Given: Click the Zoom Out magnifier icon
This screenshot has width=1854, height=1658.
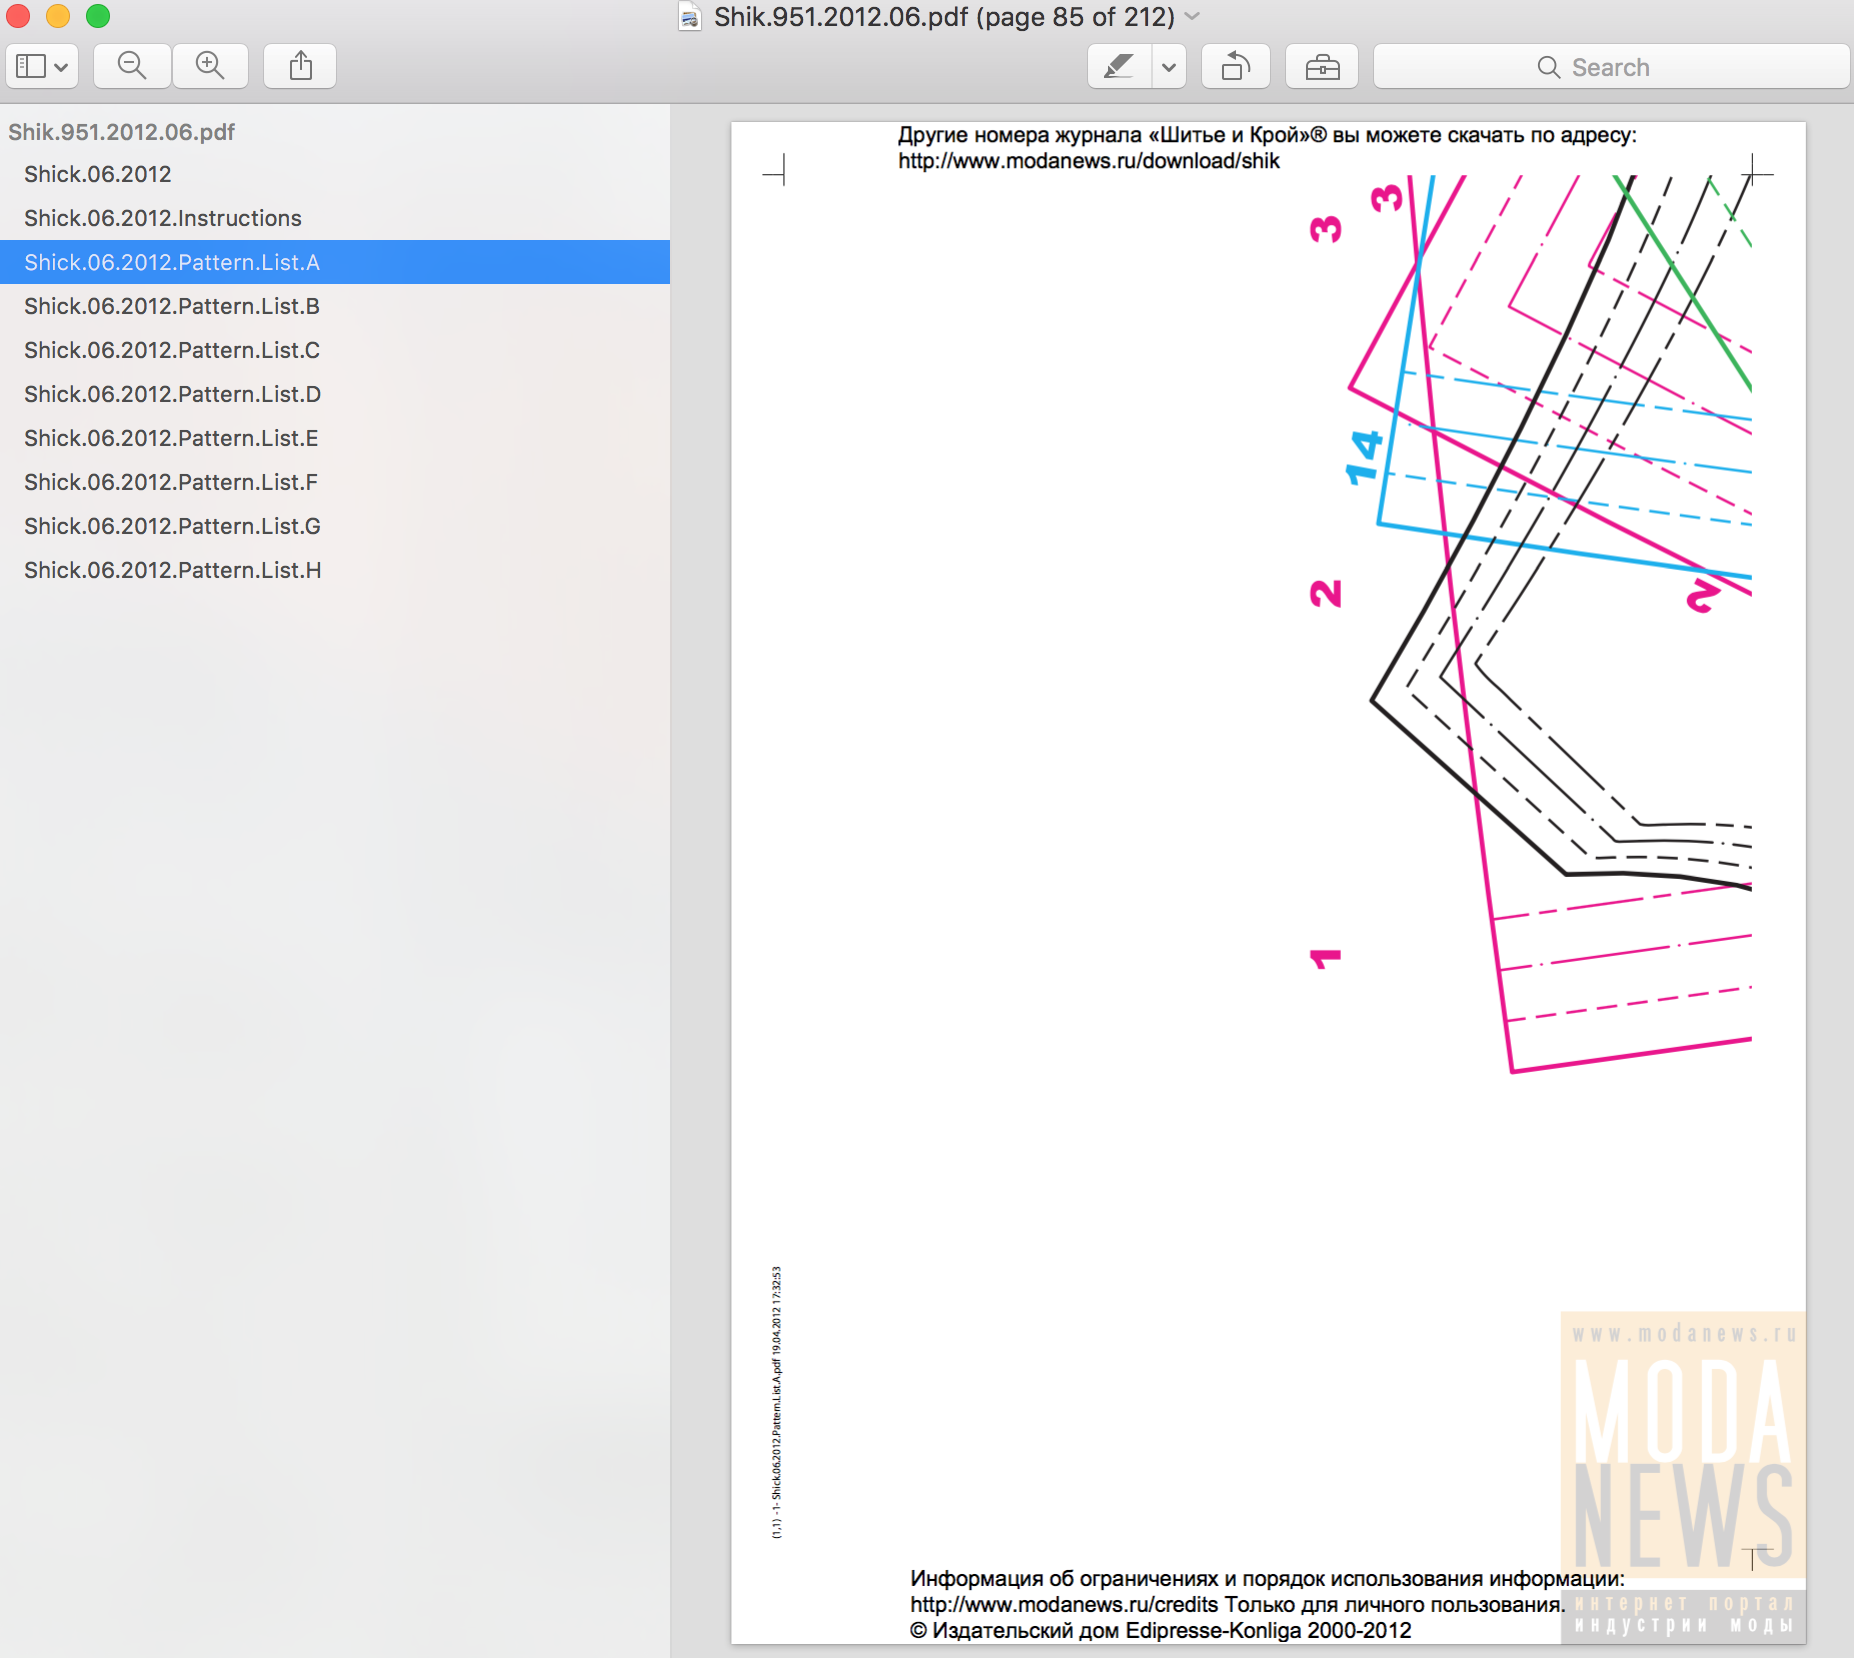Looking at the screenshot, I should pyautogui.click(x=132, y=66).
